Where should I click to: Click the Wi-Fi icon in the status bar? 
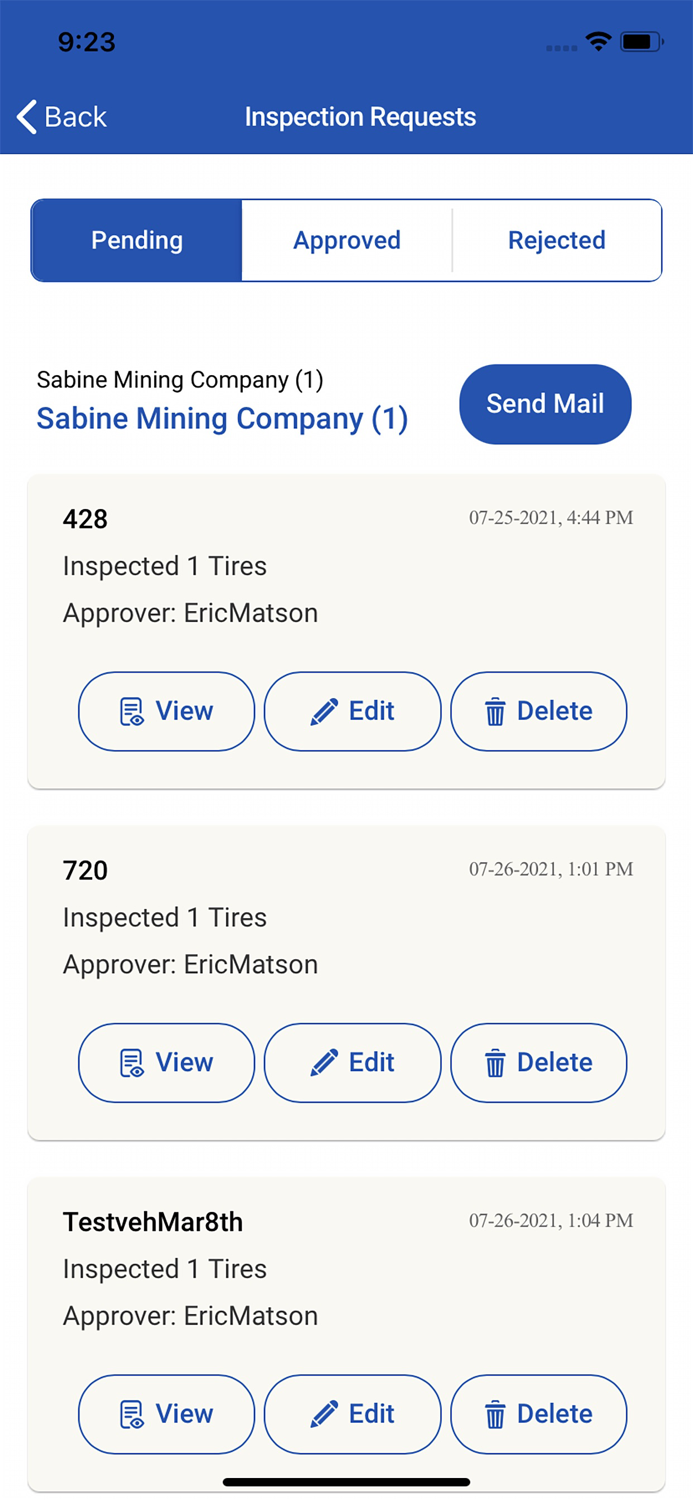coord(597,42)
